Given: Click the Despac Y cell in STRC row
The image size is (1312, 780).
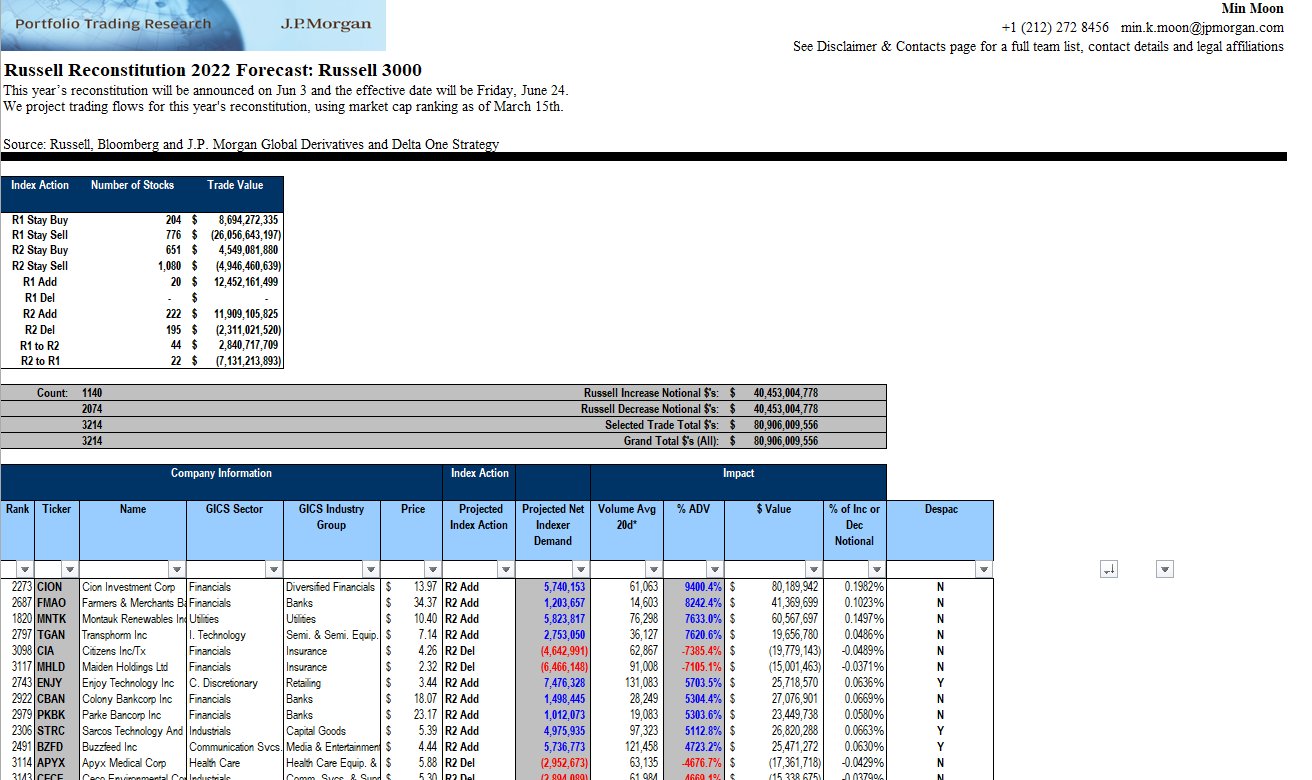Looking at the screenshot, I should point(940,731).
